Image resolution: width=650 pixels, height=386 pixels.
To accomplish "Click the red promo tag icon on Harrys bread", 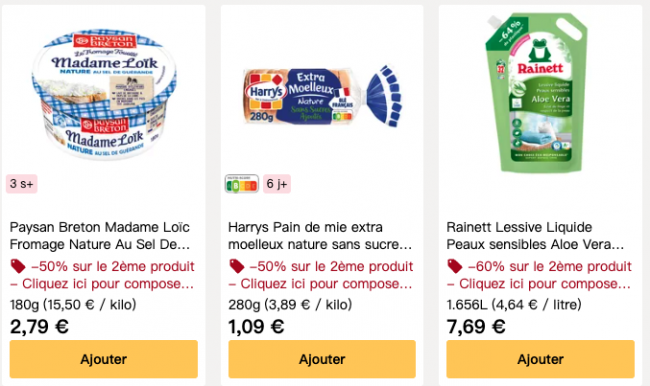I will pos(237,266).
